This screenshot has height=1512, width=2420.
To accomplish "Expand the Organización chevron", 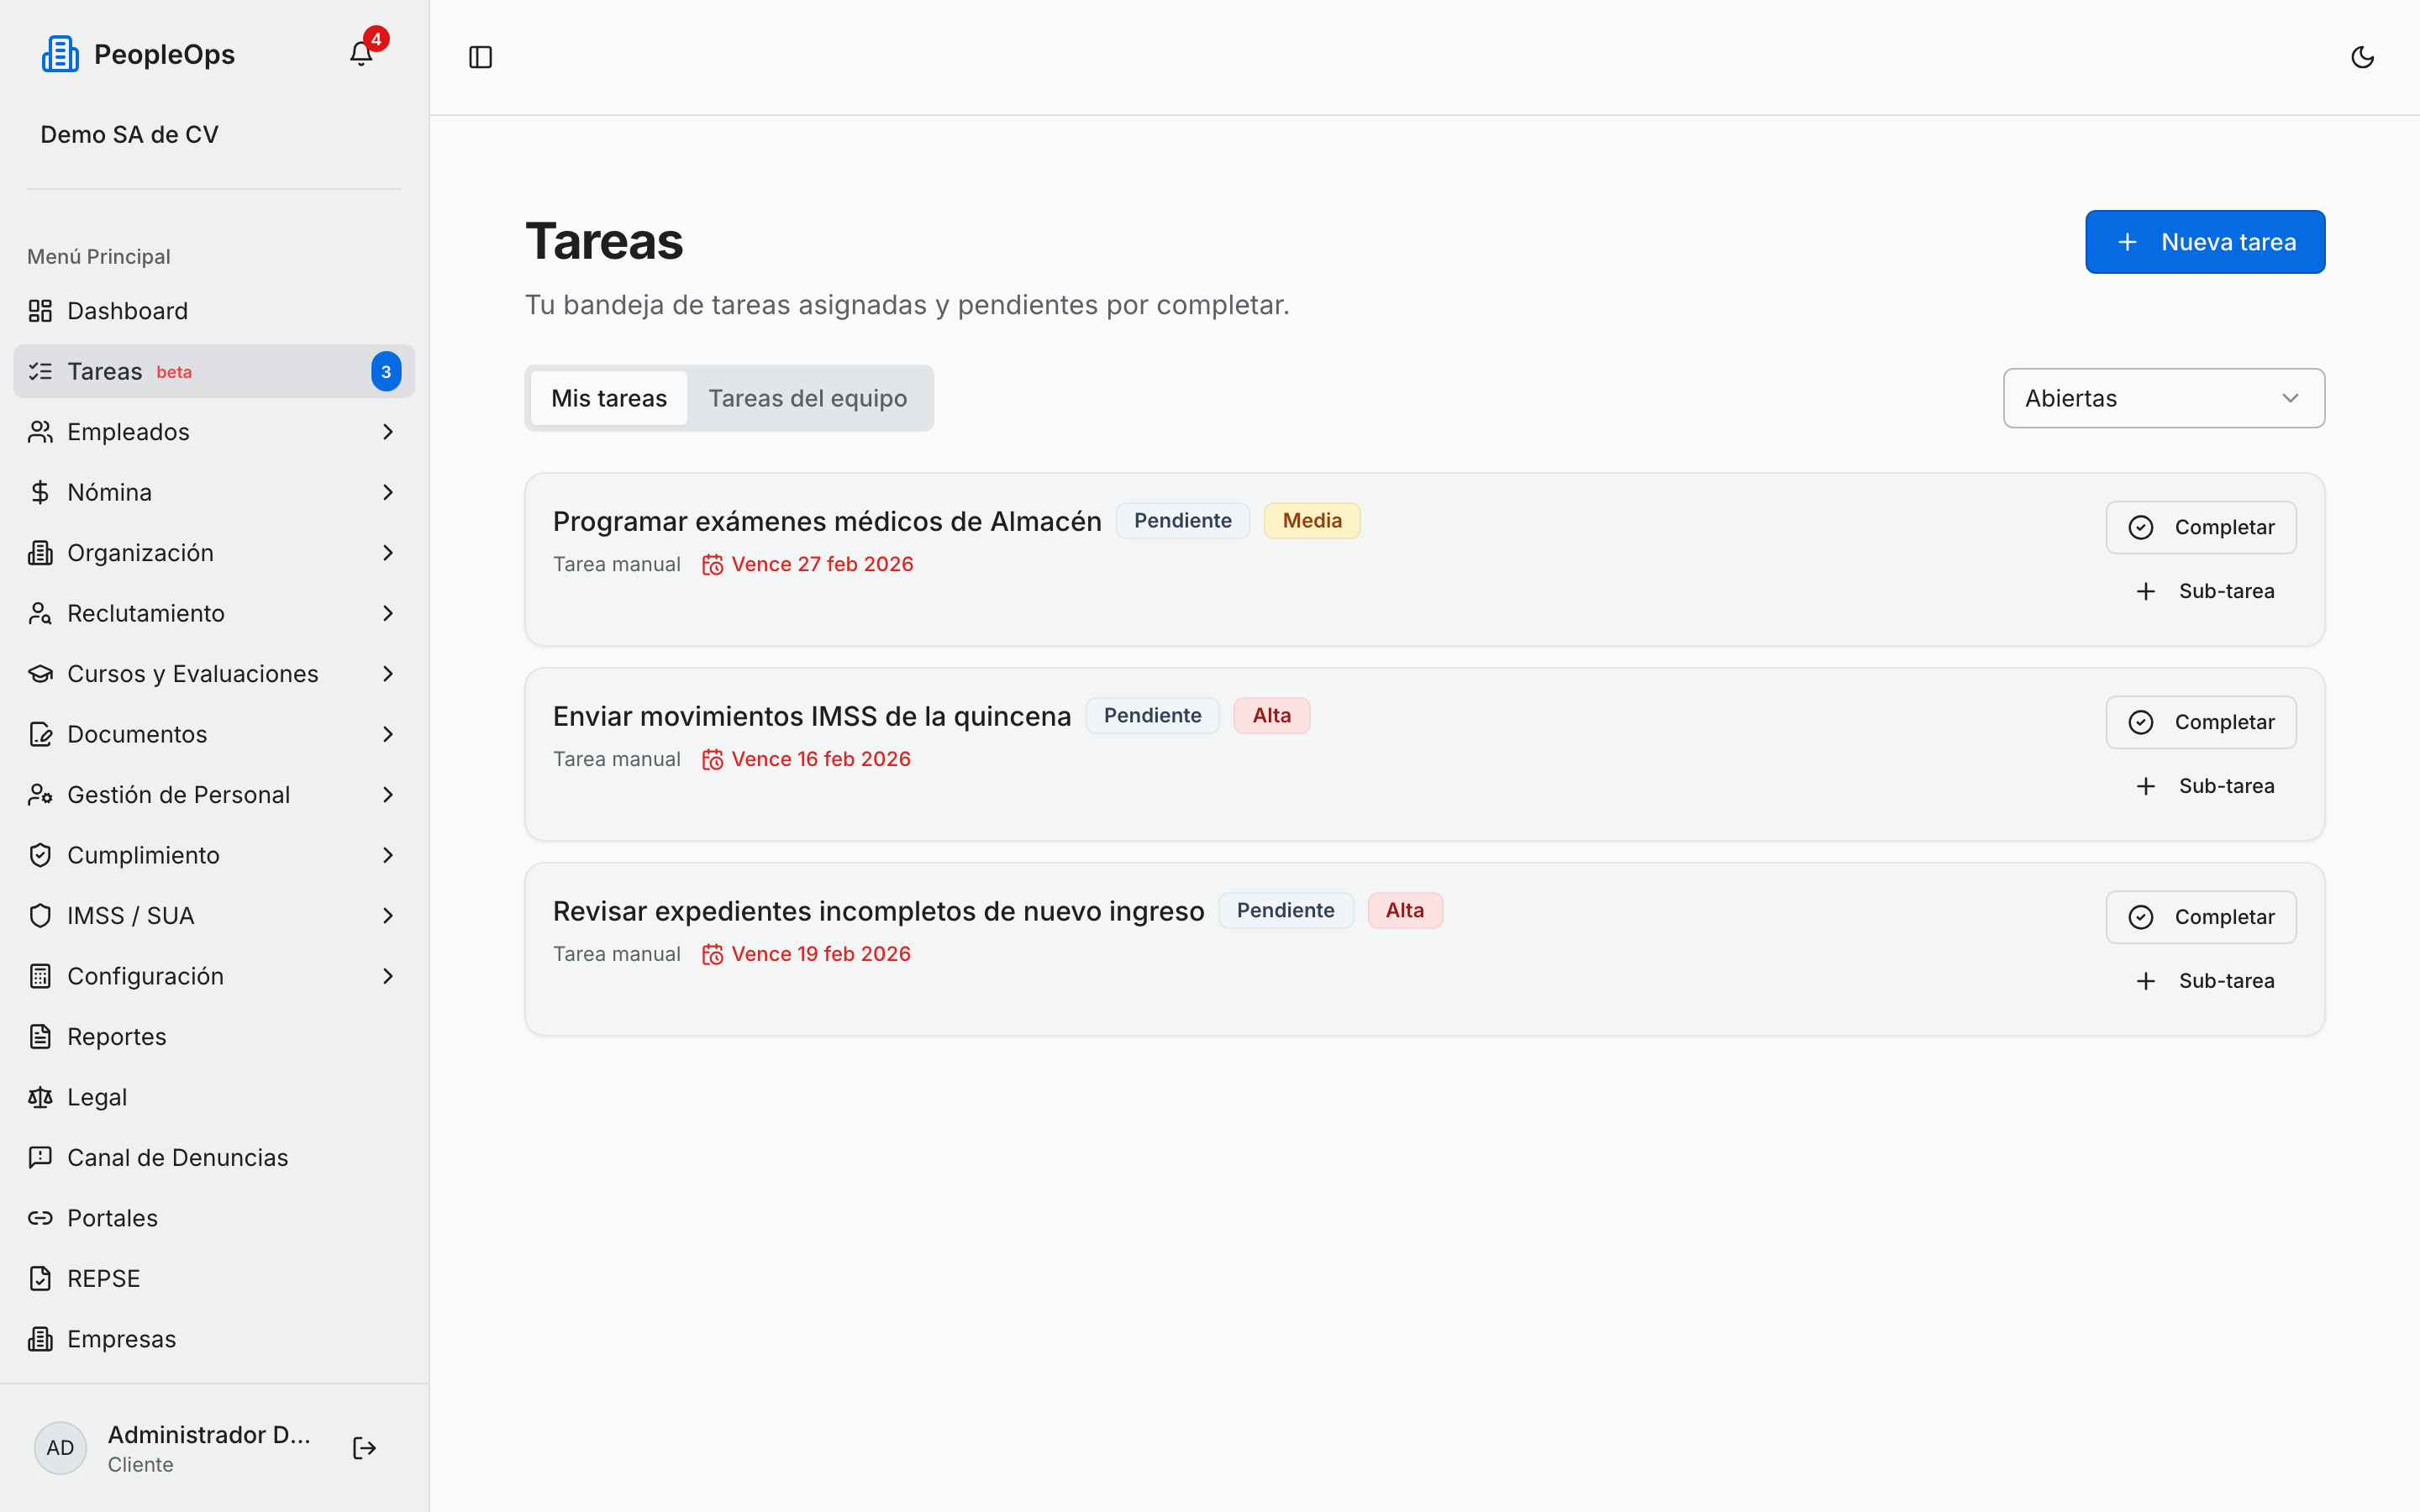I will tap(388, 553).
